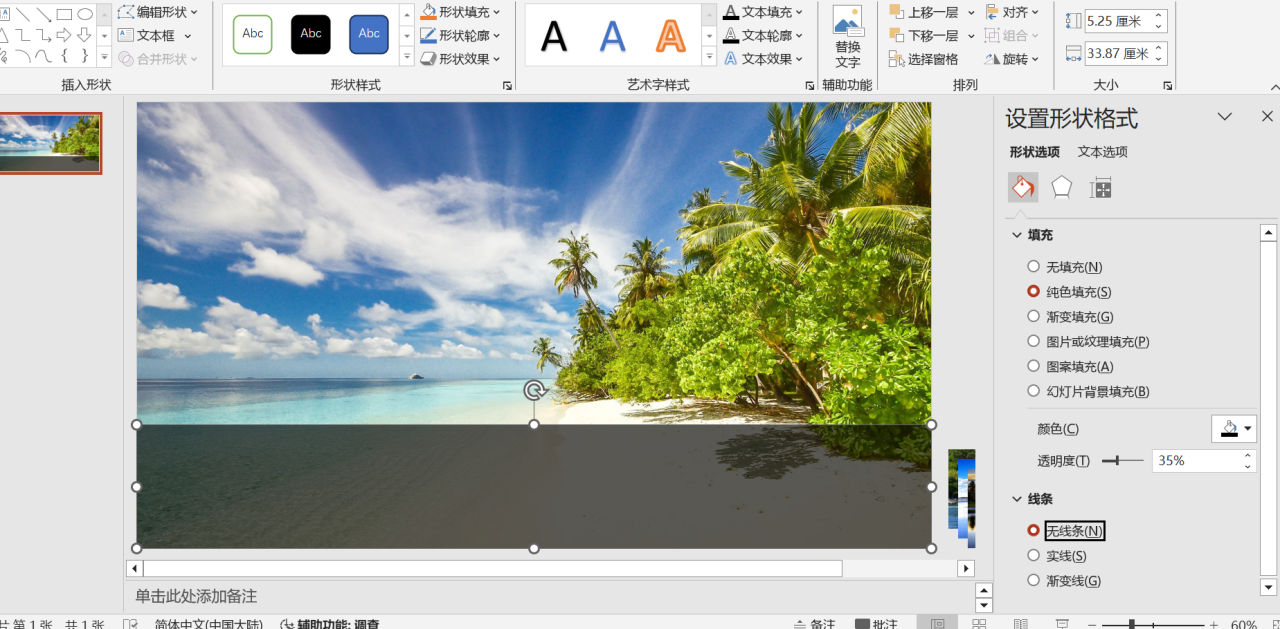Open the Size & Properties icon tab
The width and height of the screenshot is (1280, 629).
1100,187
